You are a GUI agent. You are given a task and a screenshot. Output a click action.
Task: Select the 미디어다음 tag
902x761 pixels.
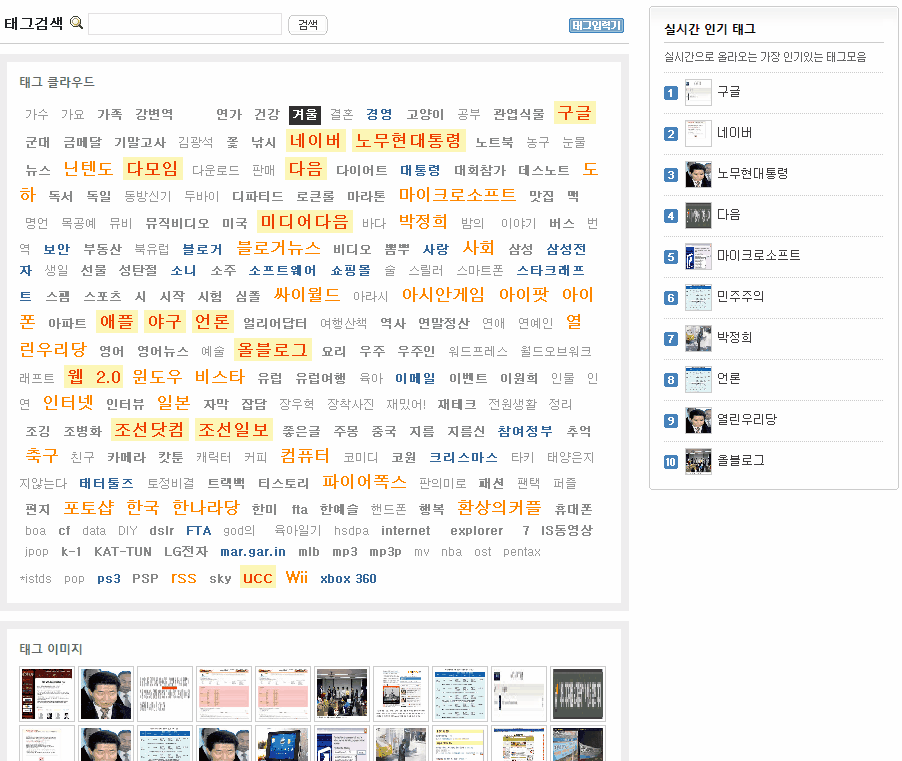[304, 221]
